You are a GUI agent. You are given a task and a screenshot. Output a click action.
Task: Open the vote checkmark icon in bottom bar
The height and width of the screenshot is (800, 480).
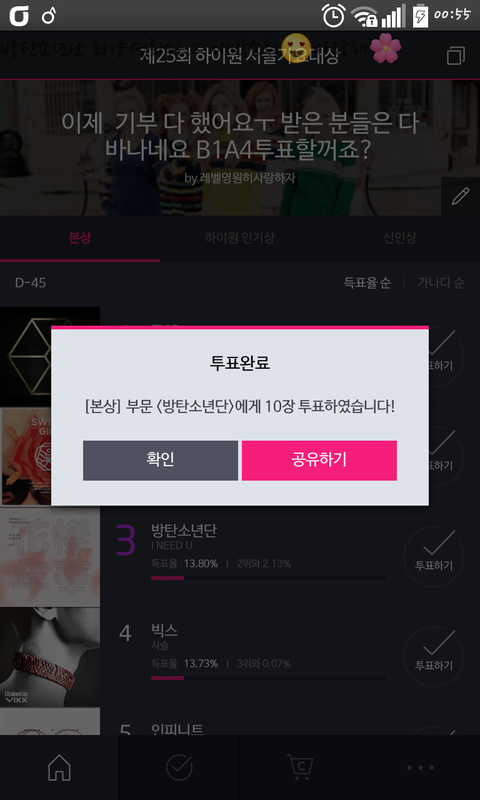point(180,767)
